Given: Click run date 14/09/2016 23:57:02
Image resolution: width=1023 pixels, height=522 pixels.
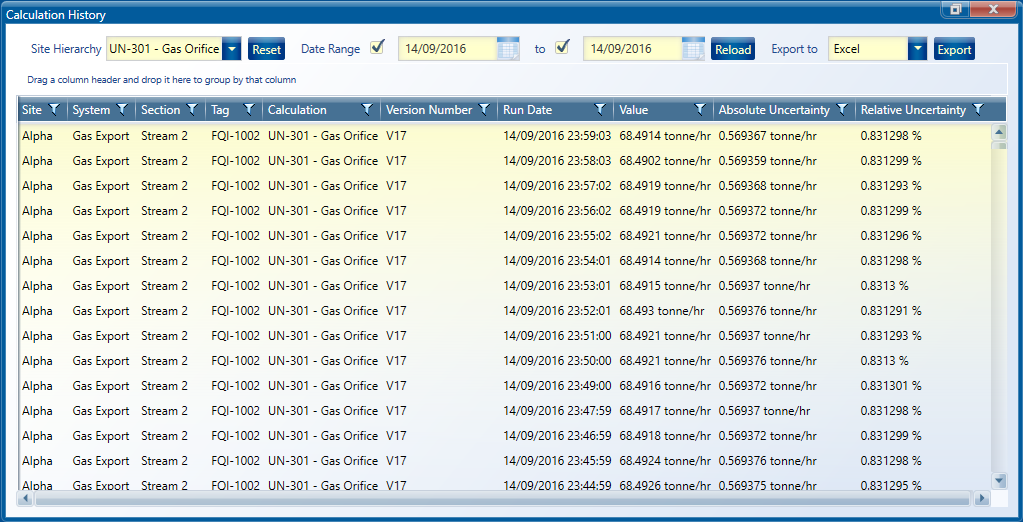Looking at the screenshot, I should click(x=557, y=186).
